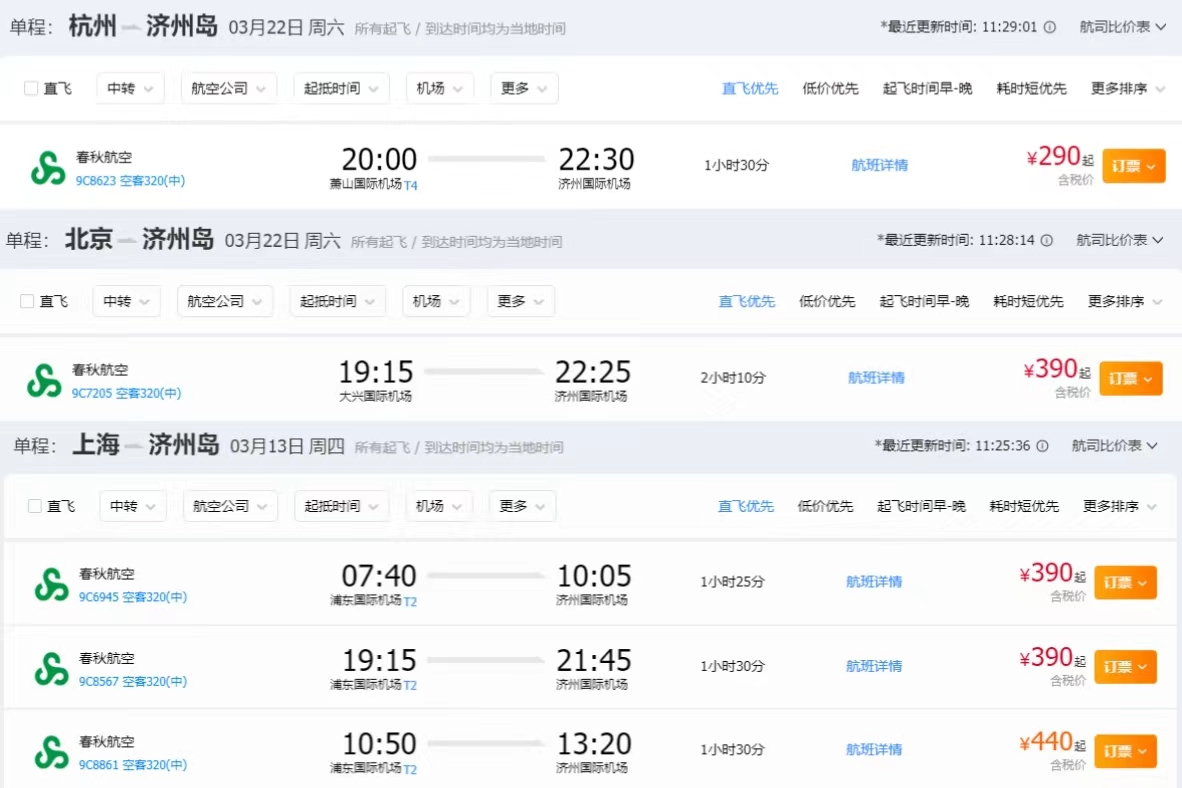Click Spring Airlines logo for flight 9C6945
This screenshot has height=788, width=1182.
point(51,584)
